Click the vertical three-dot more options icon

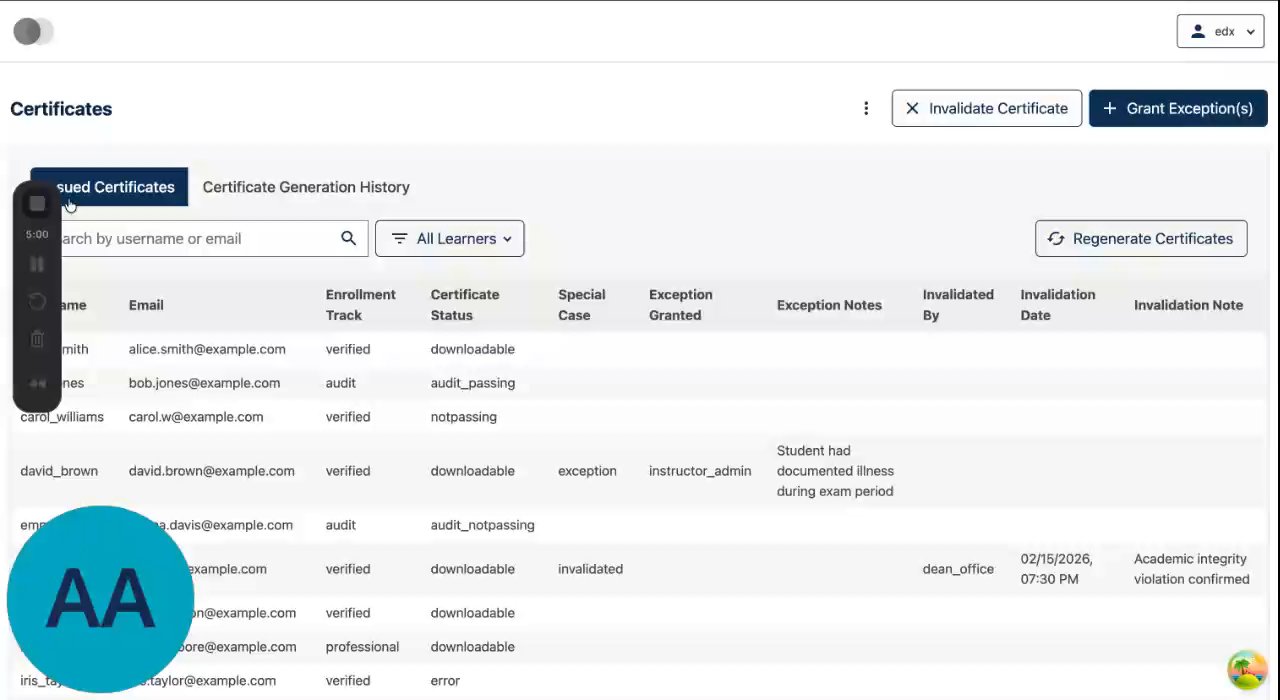click(x=866, y=108)
